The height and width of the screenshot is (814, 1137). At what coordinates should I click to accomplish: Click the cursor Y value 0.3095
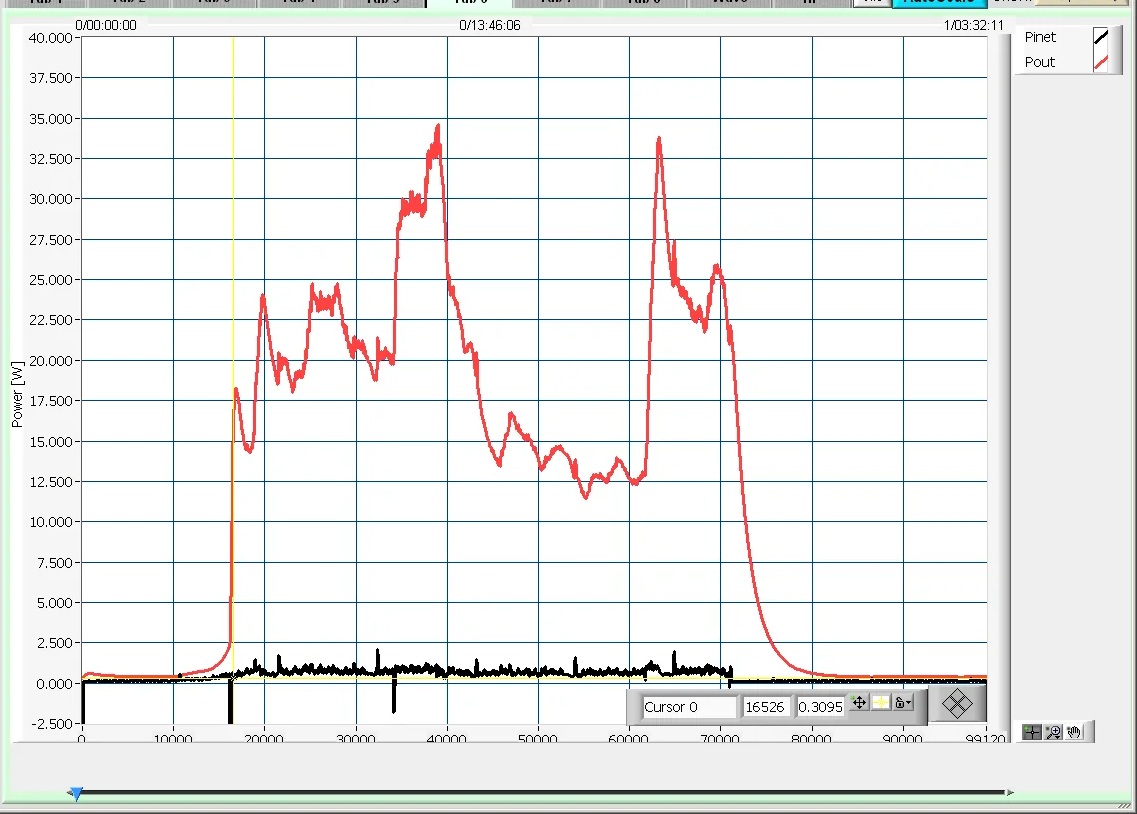pos(820,707)
